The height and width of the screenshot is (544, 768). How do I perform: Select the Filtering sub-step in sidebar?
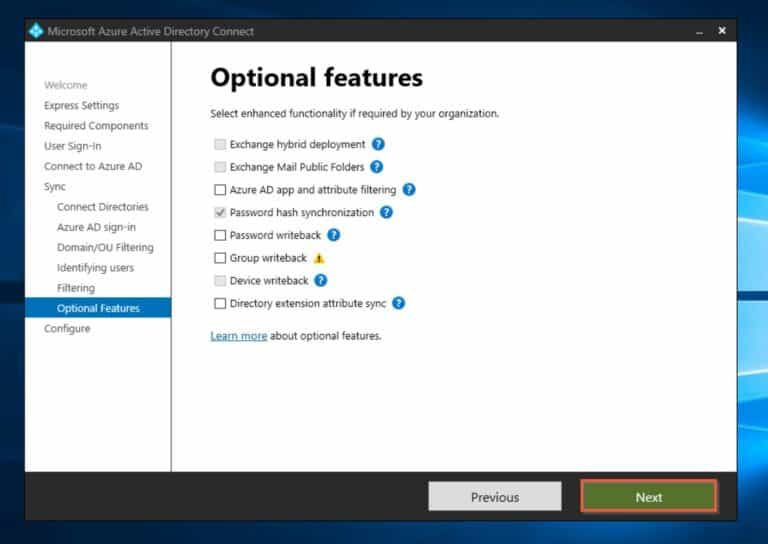point(76,288)
